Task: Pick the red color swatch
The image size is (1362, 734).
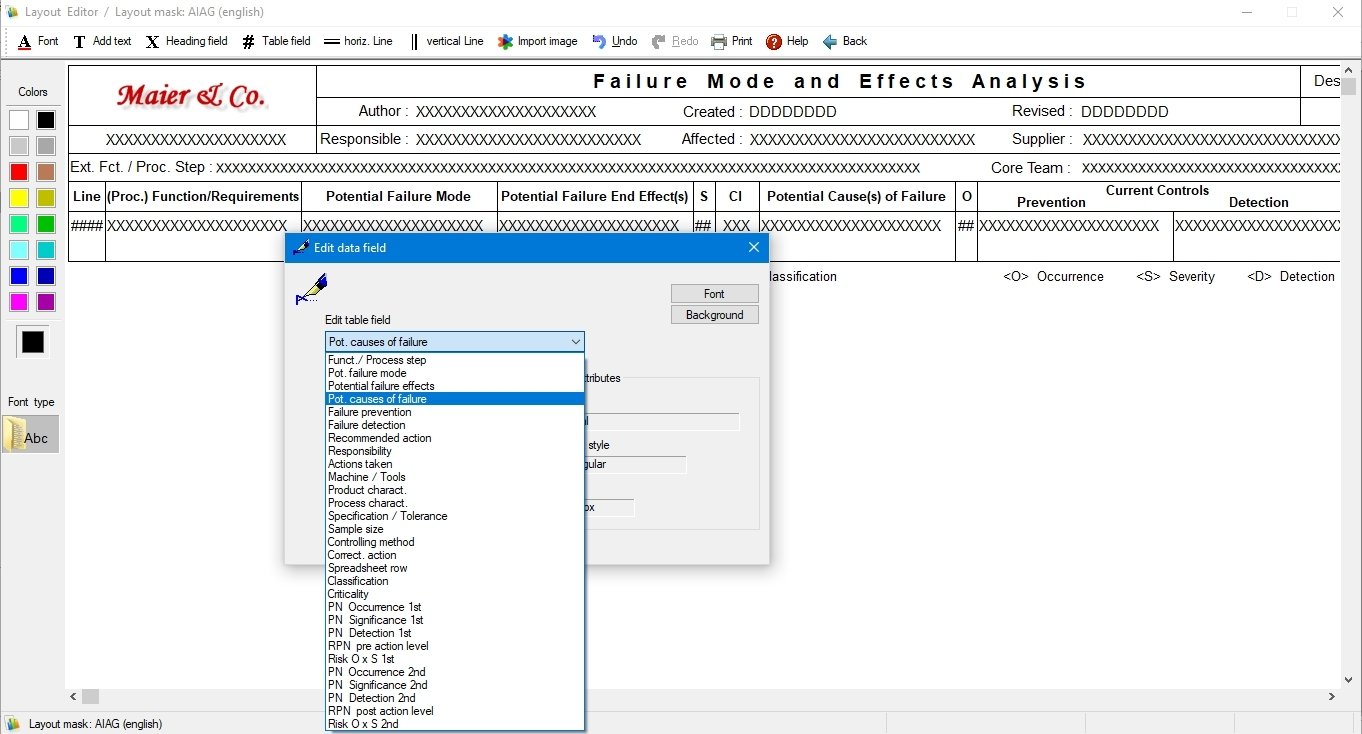Action: point(19,172)
